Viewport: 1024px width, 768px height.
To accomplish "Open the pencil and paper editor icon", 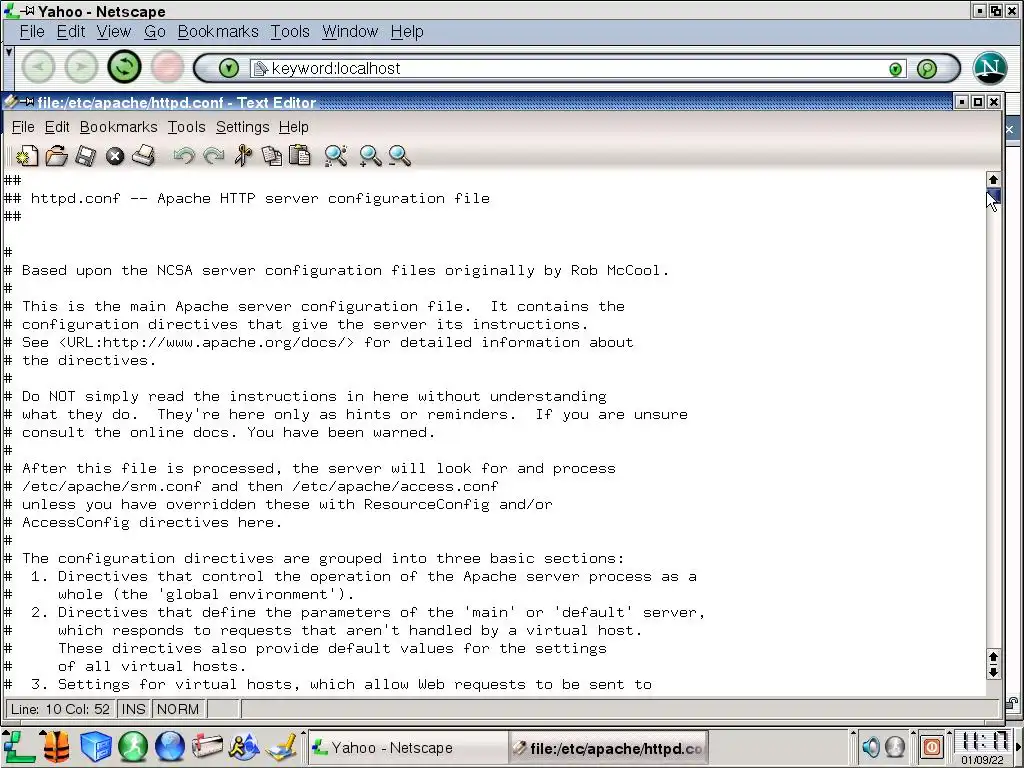I will [x=281, y=746].
